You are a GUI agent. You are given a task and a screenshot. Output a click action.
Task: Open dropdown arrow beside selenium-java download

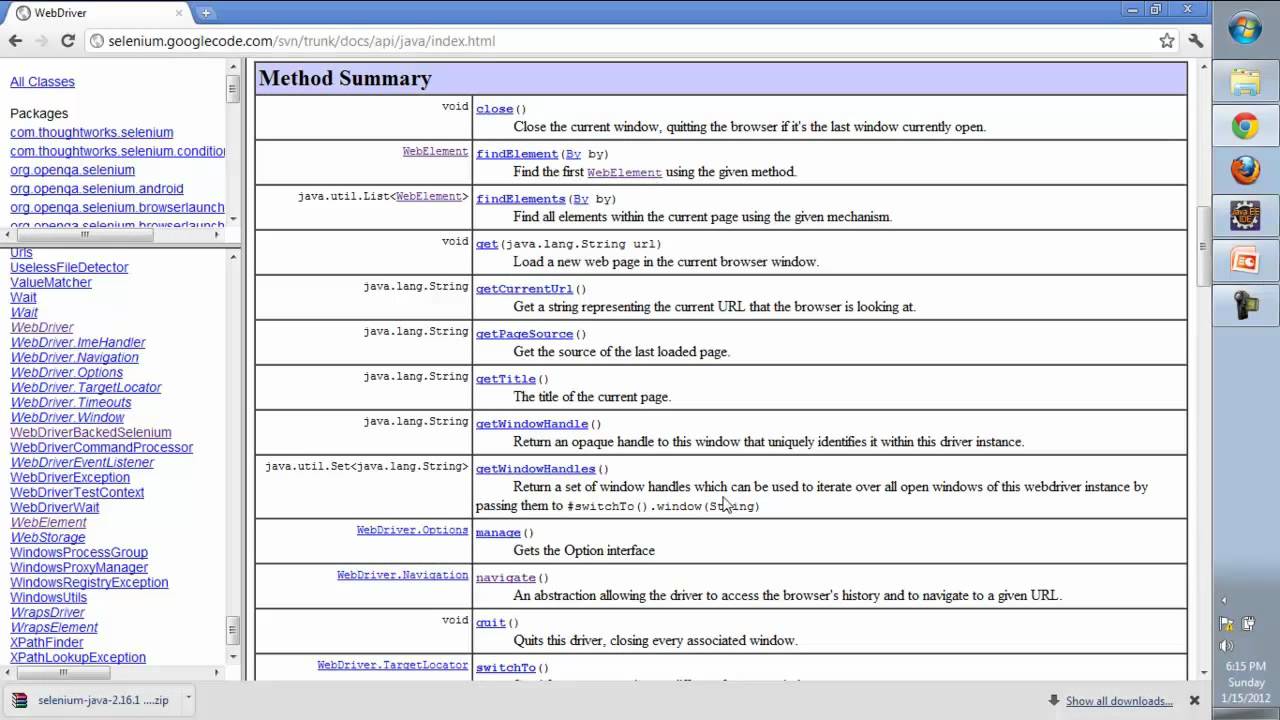pos(187,699)
